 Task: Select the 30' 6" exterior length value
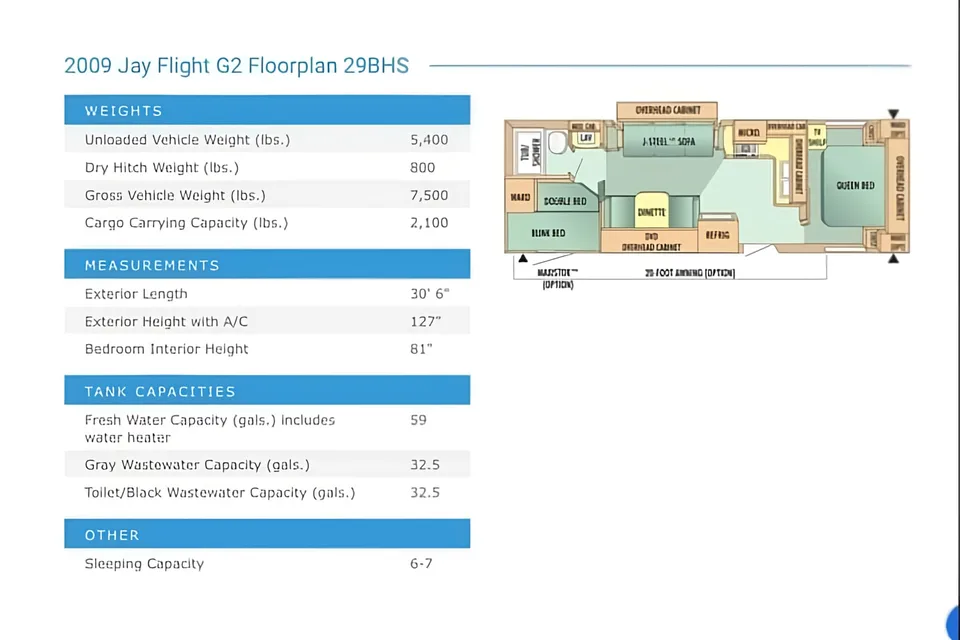[430, 294]
